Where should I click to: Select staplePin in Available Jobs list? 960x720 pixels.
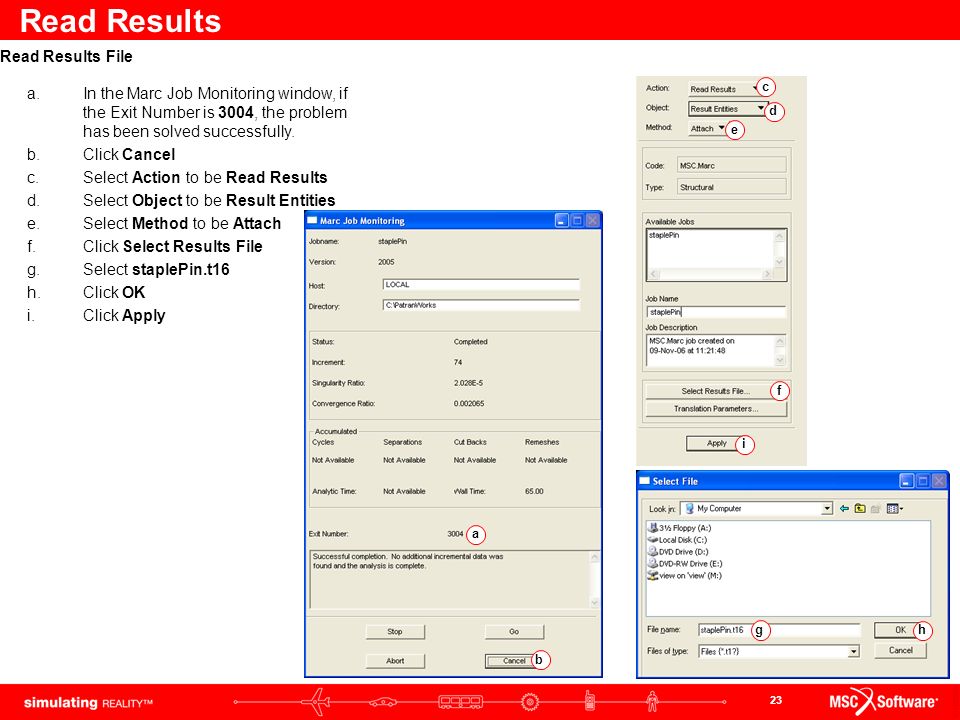(664, 235)
